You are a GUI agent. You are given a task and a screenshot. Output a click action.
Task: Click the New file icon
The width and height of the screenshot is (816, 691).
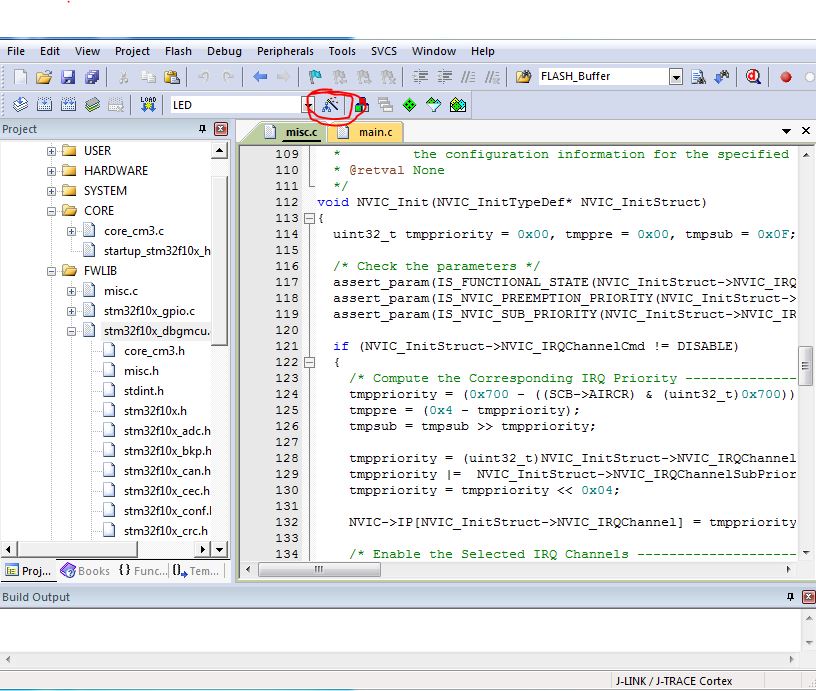(20, 77)
